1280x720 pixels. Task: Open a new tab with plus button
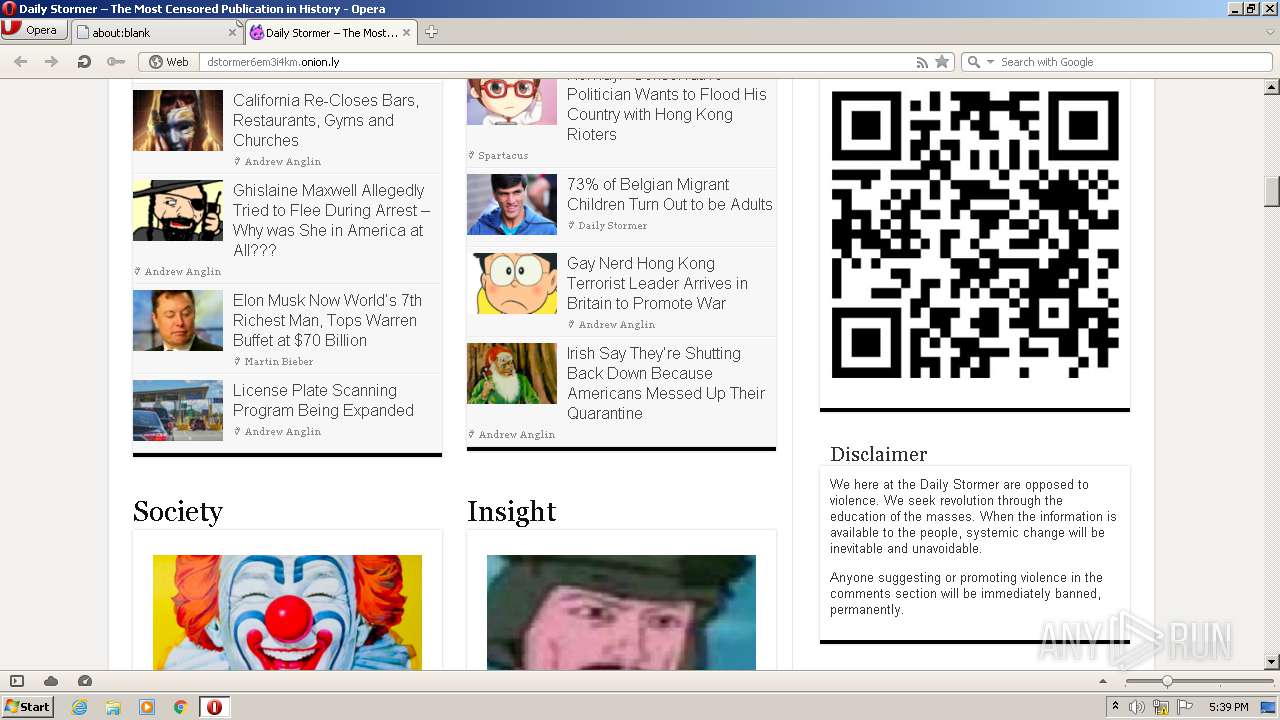point(431,32)
